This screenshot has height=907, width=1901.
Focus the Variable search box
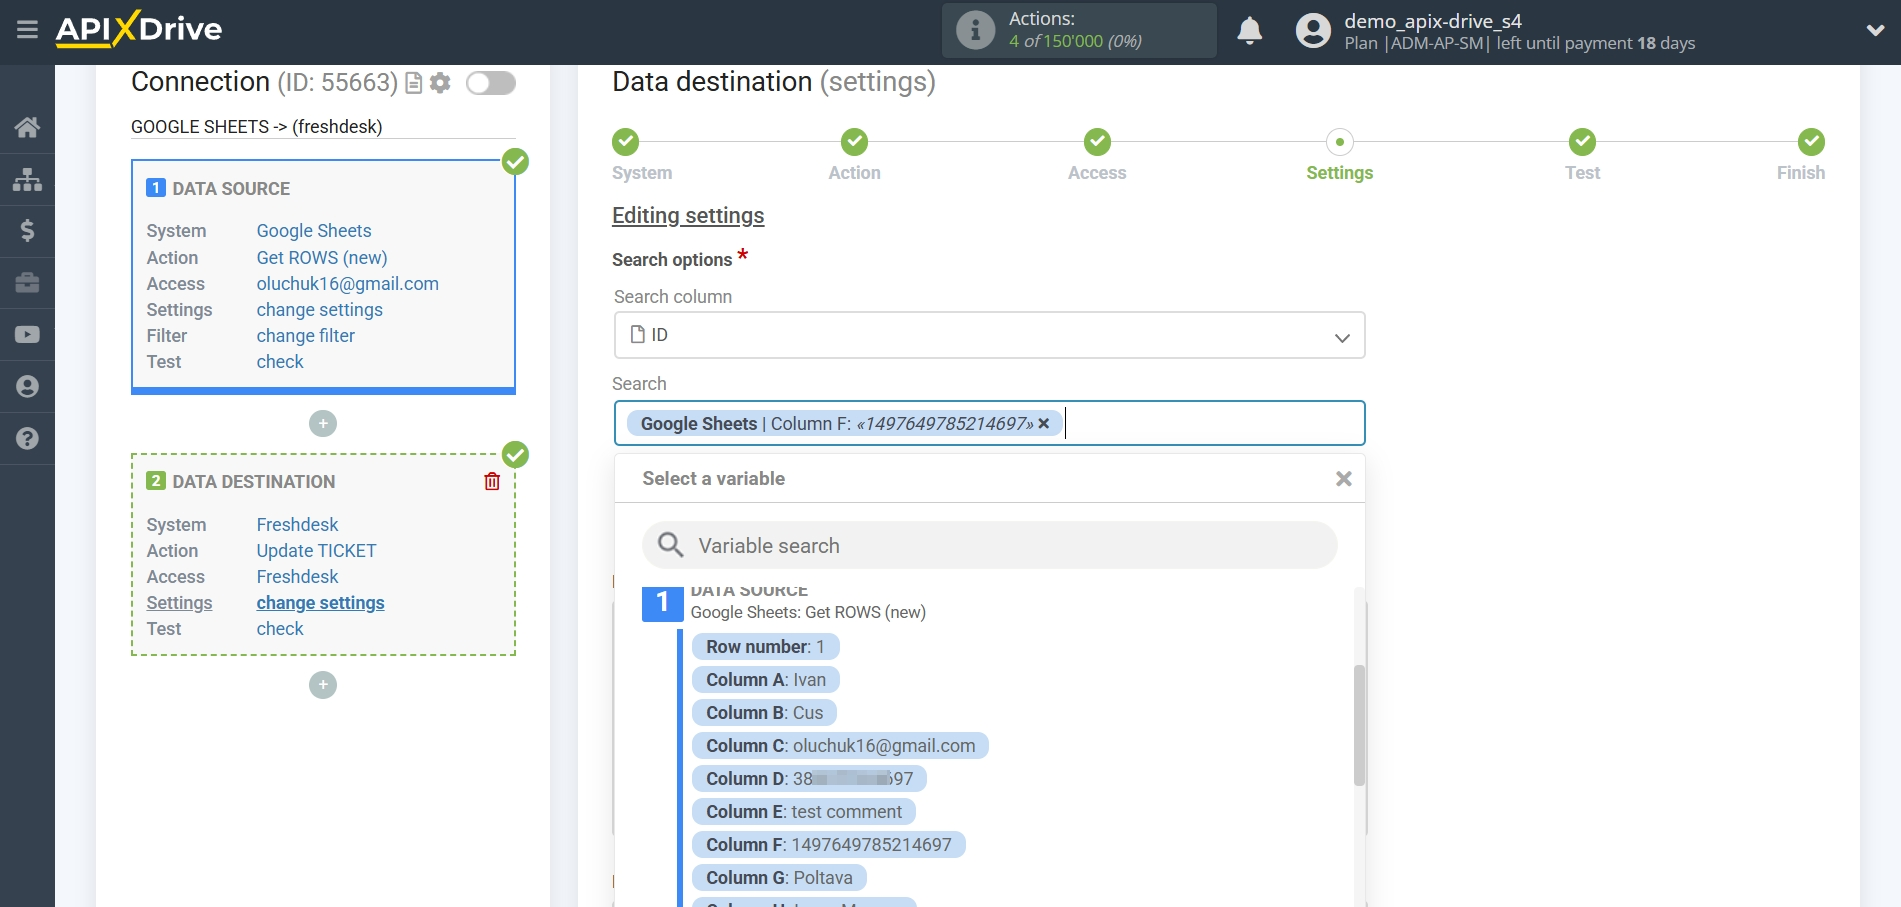click(x=990, y=545)
